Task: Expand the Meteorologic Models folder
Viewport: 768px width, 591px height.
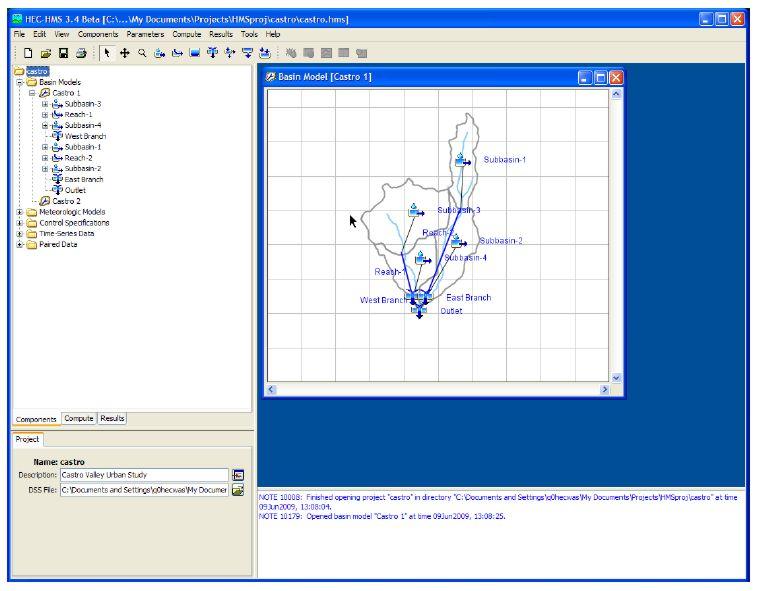Action: 20,212
